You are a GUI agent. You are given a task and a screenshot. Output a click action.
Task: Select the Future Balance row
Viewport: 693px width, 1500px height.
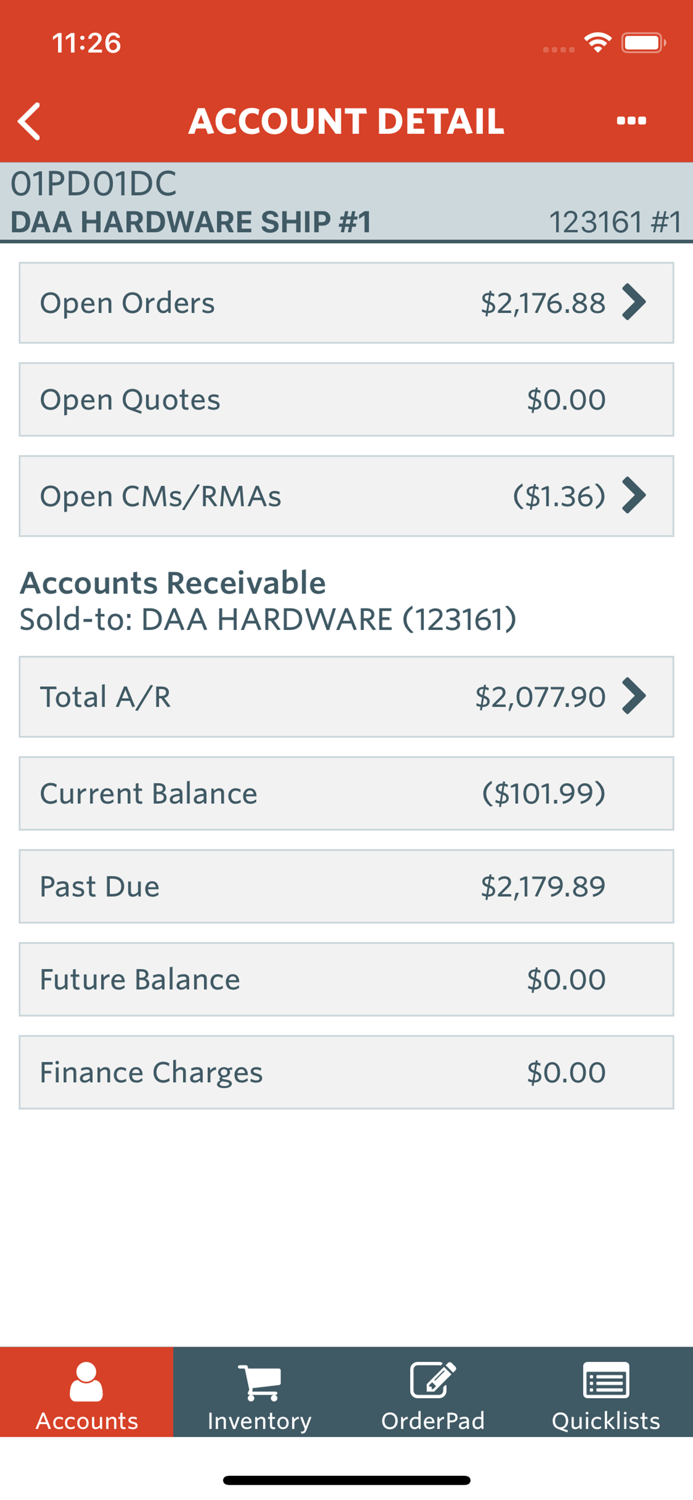point(346,979)
